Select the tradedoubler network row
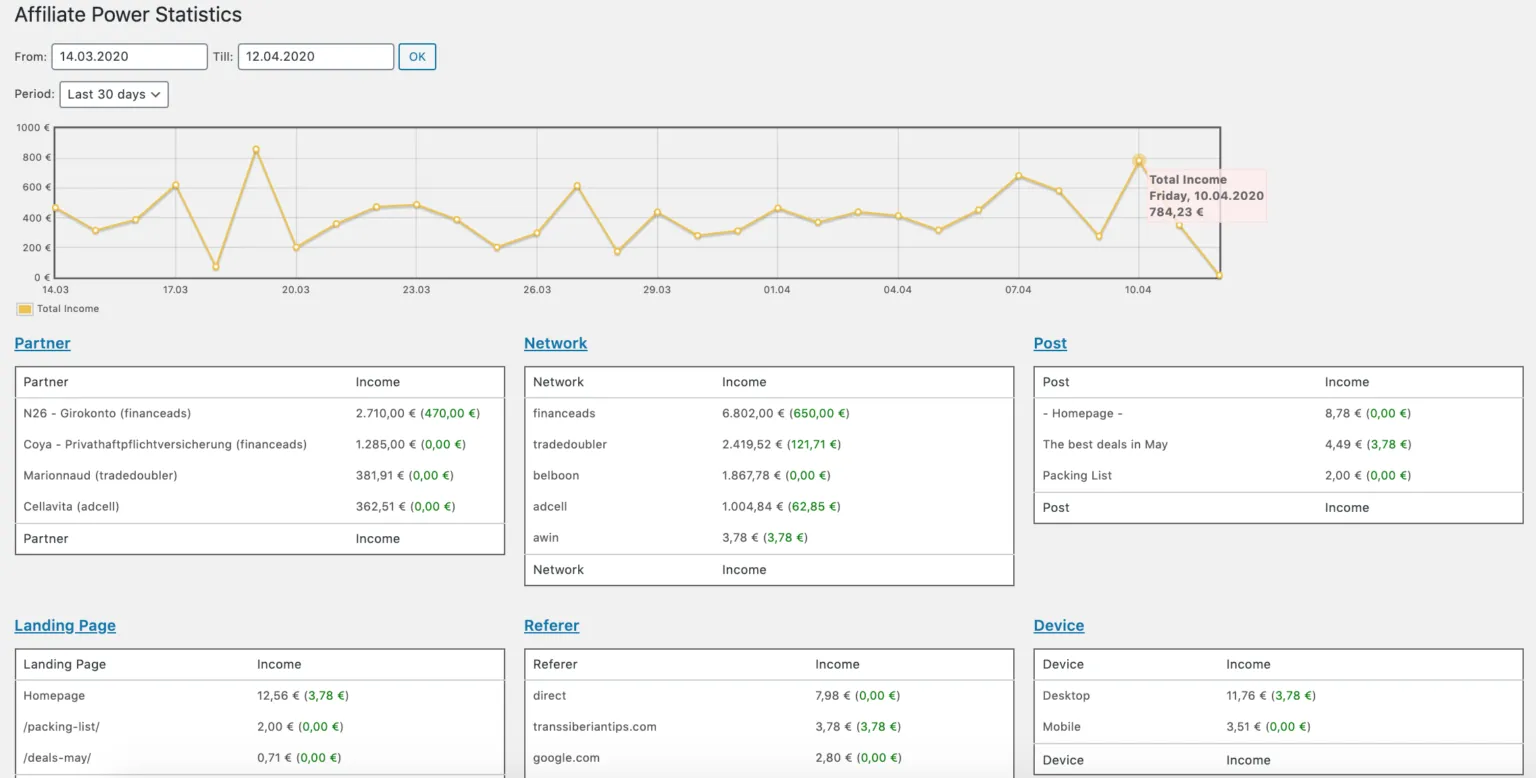 (x=769, y=444)
